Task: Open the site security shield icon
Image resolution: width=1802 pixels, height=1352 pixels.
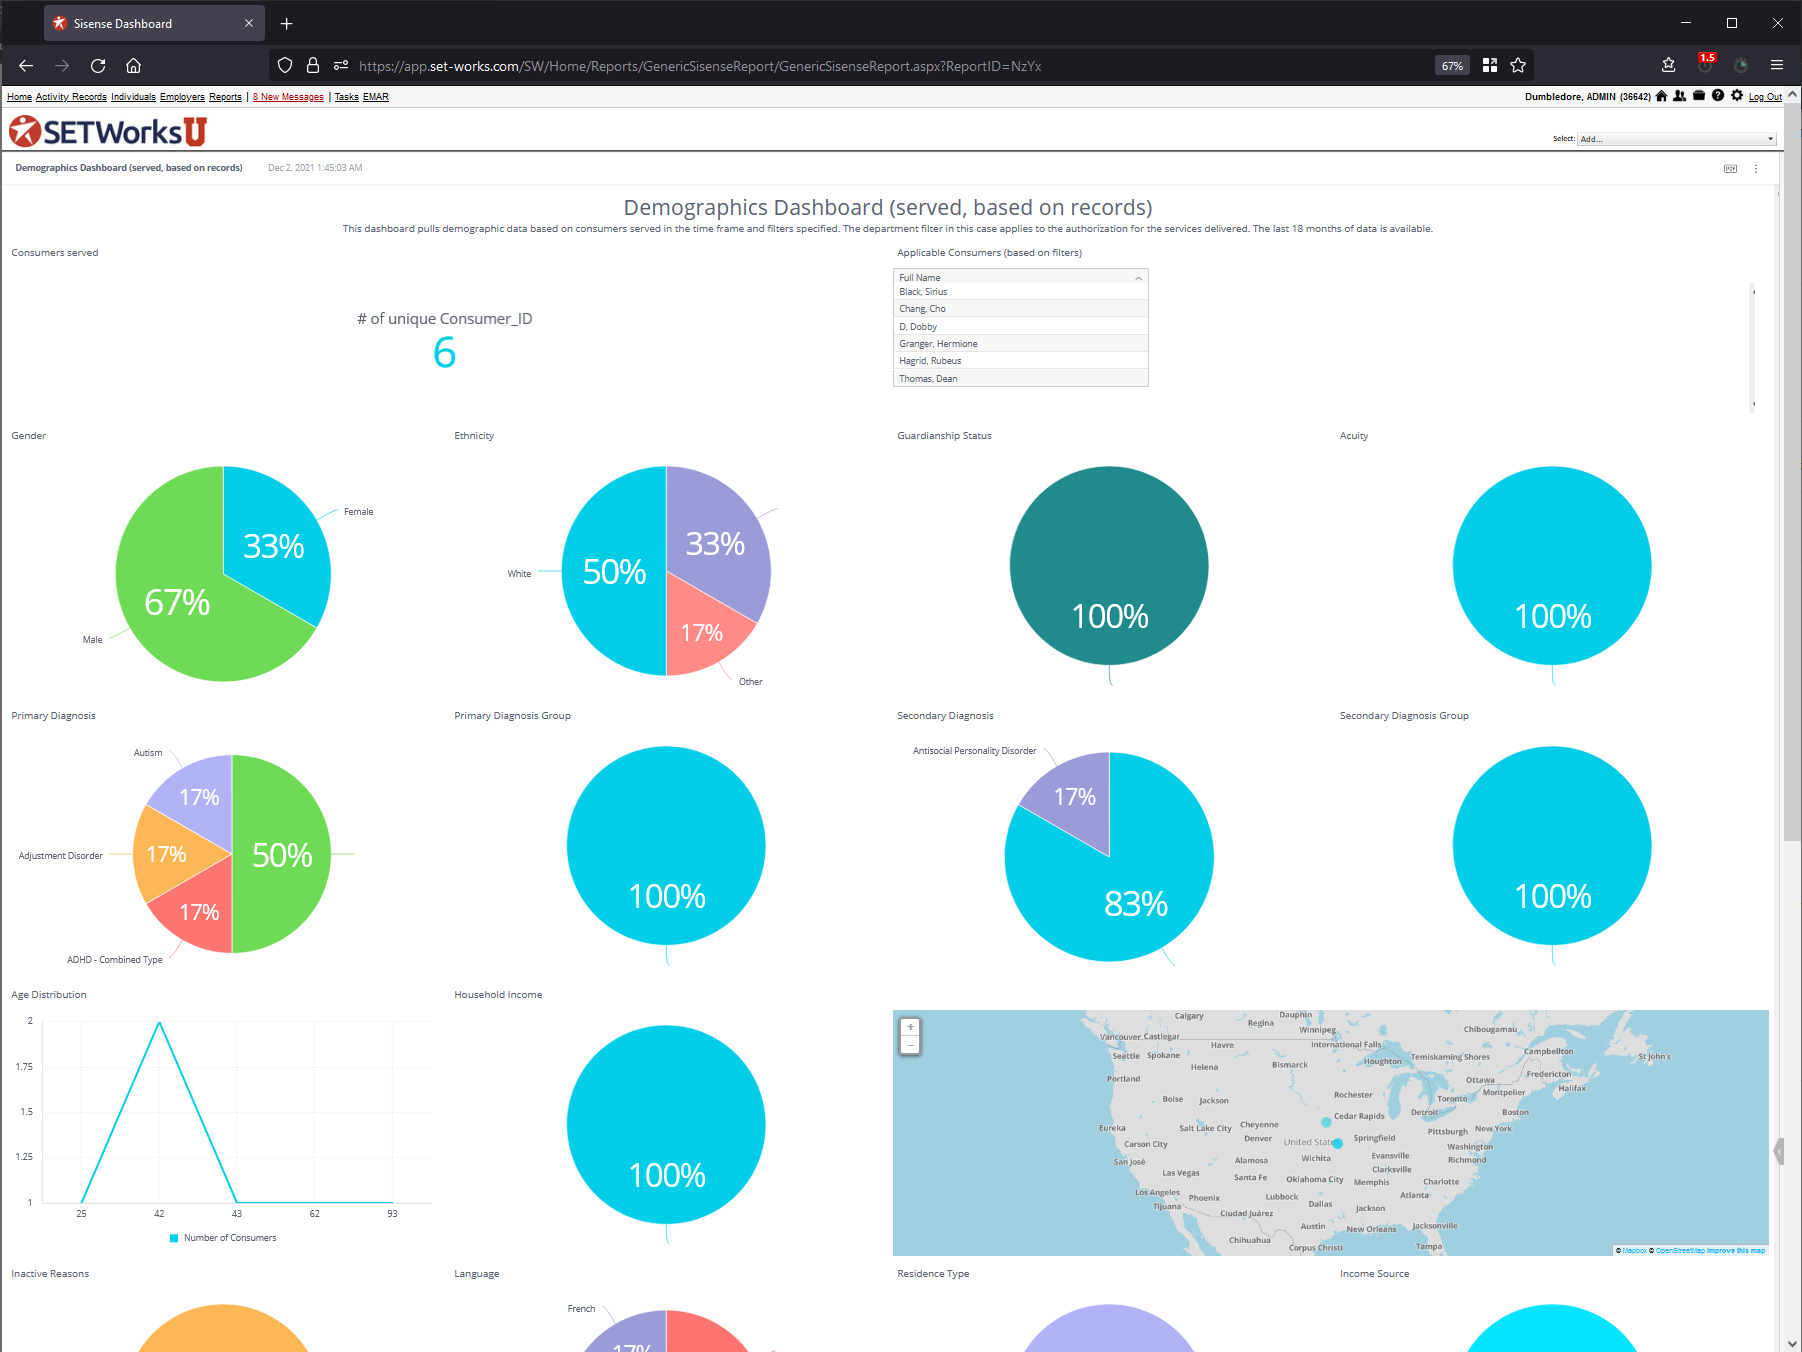Action: (285, 66)
